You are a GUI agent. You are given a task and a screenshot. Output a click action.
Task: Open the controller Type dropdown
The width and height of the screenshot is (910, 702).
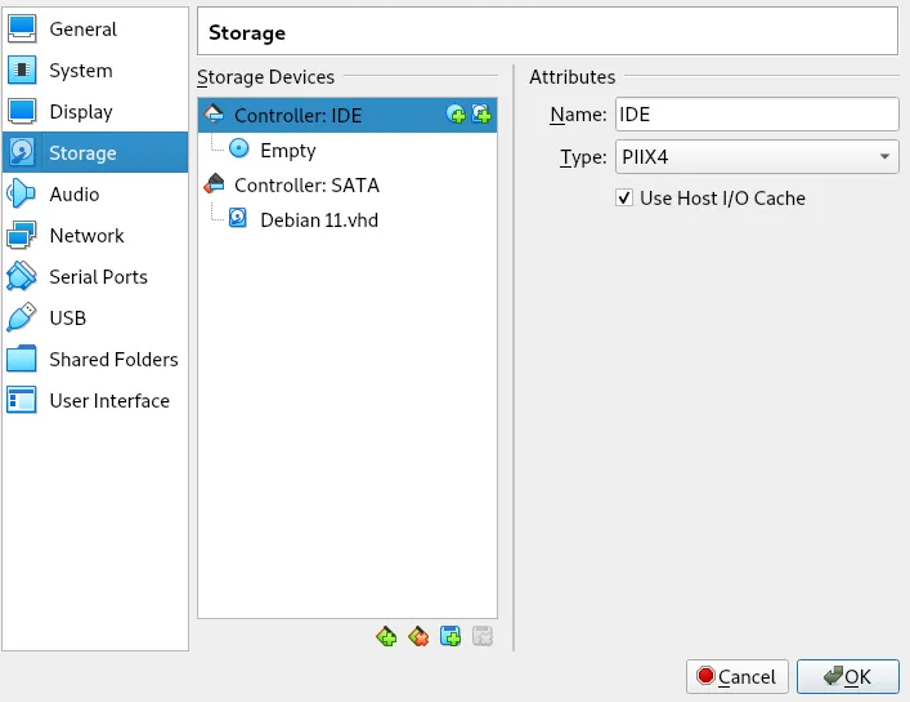pyautogui.click(x=756, y=157)
